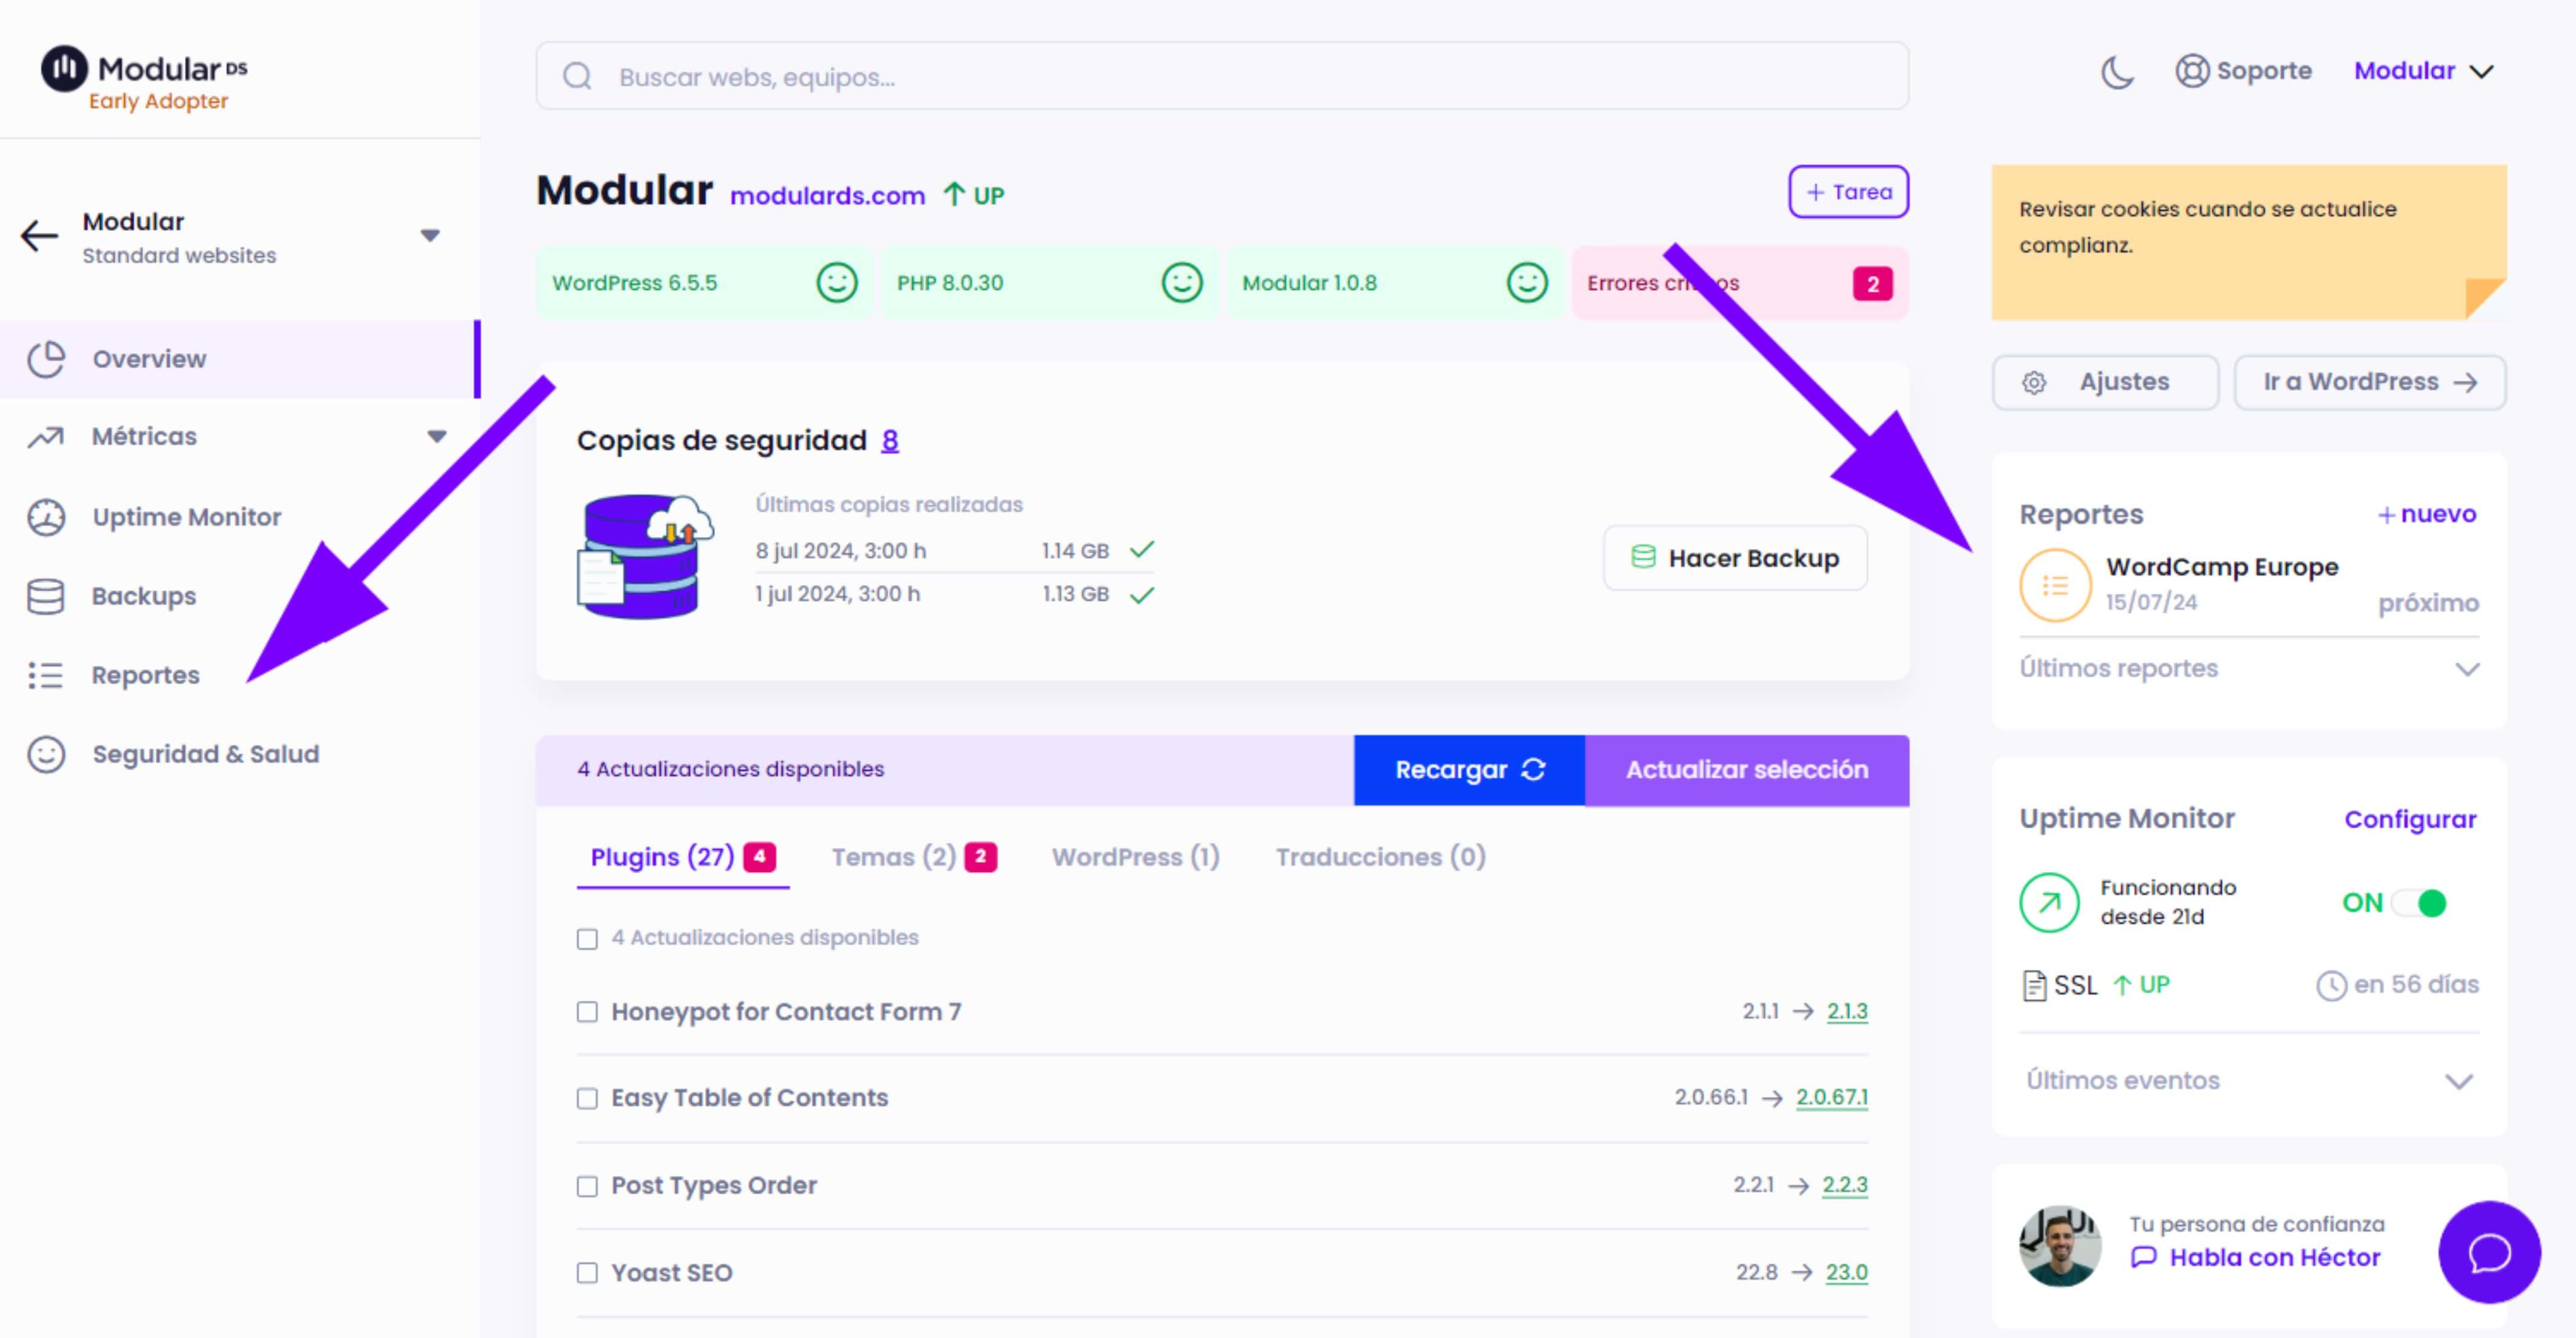Check Honeypot for Contact Form 7
This screenshot has width=2576, height=1338.
click(x=587, y=1012)
